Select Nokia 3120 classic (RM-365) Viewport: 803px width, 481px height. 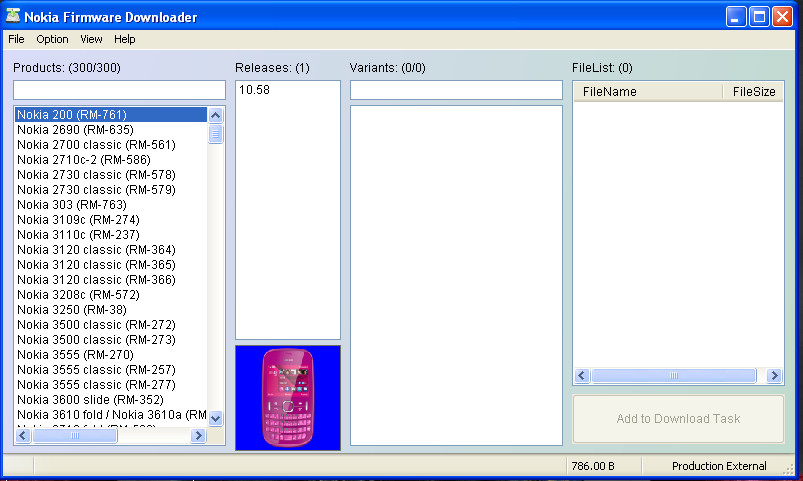111,264
